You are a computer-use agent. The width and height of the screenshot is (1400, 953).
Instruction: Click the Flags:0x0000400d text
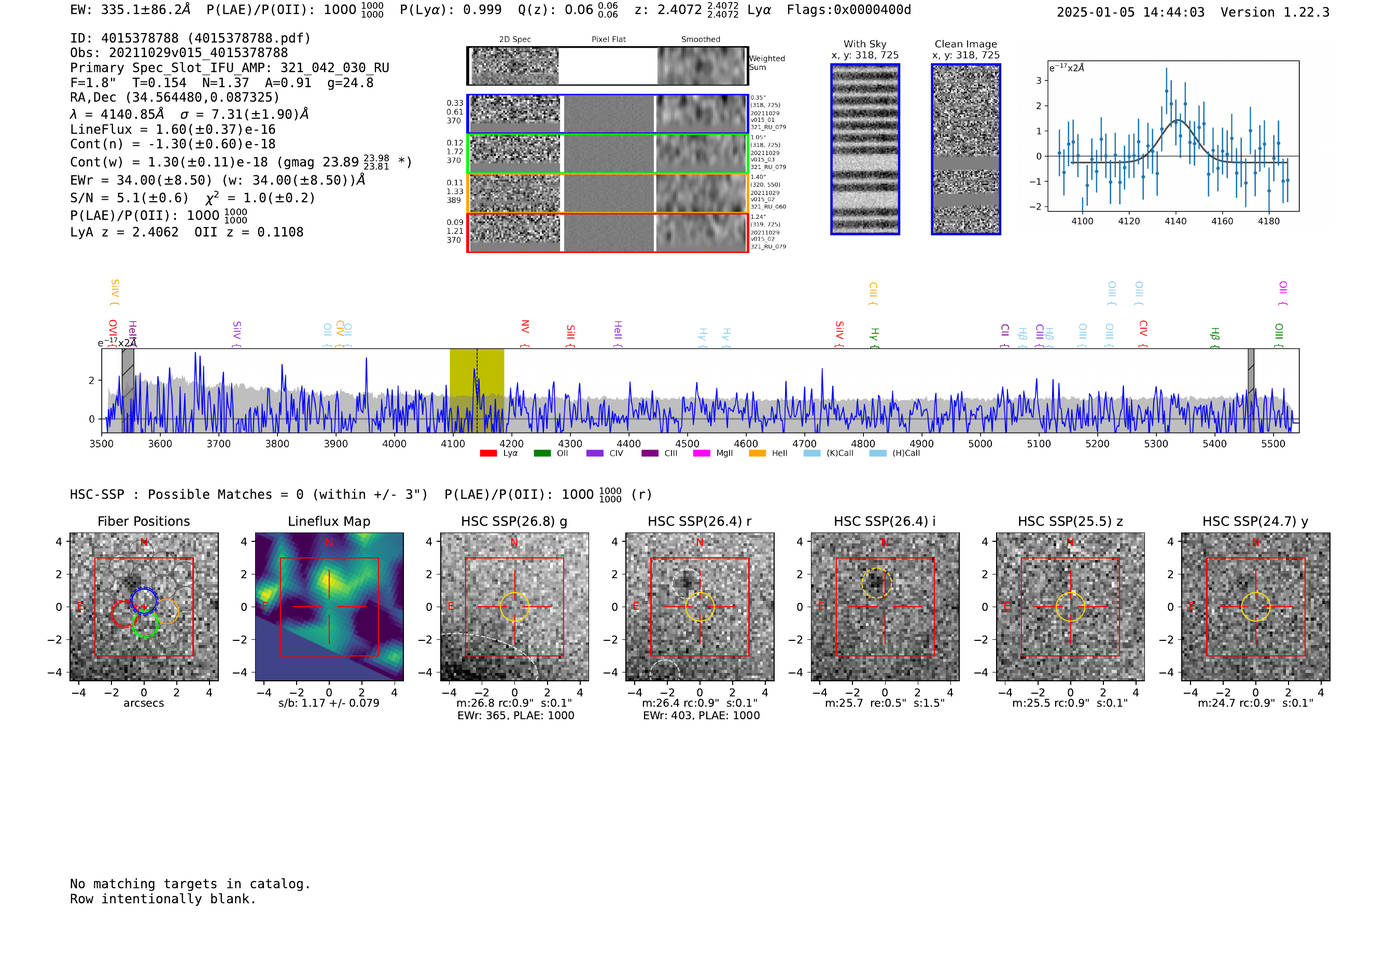tap(848, 11)
